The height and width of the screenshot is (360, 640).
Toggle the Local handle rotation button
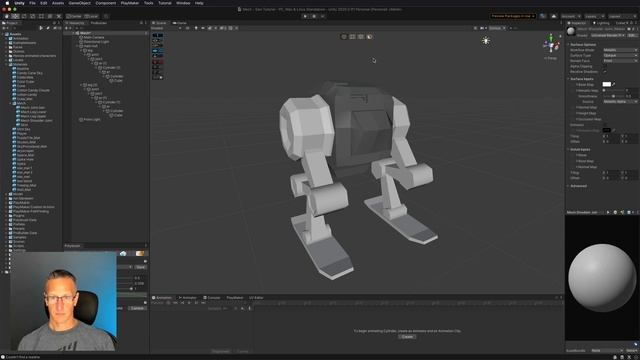click(91, 16)
